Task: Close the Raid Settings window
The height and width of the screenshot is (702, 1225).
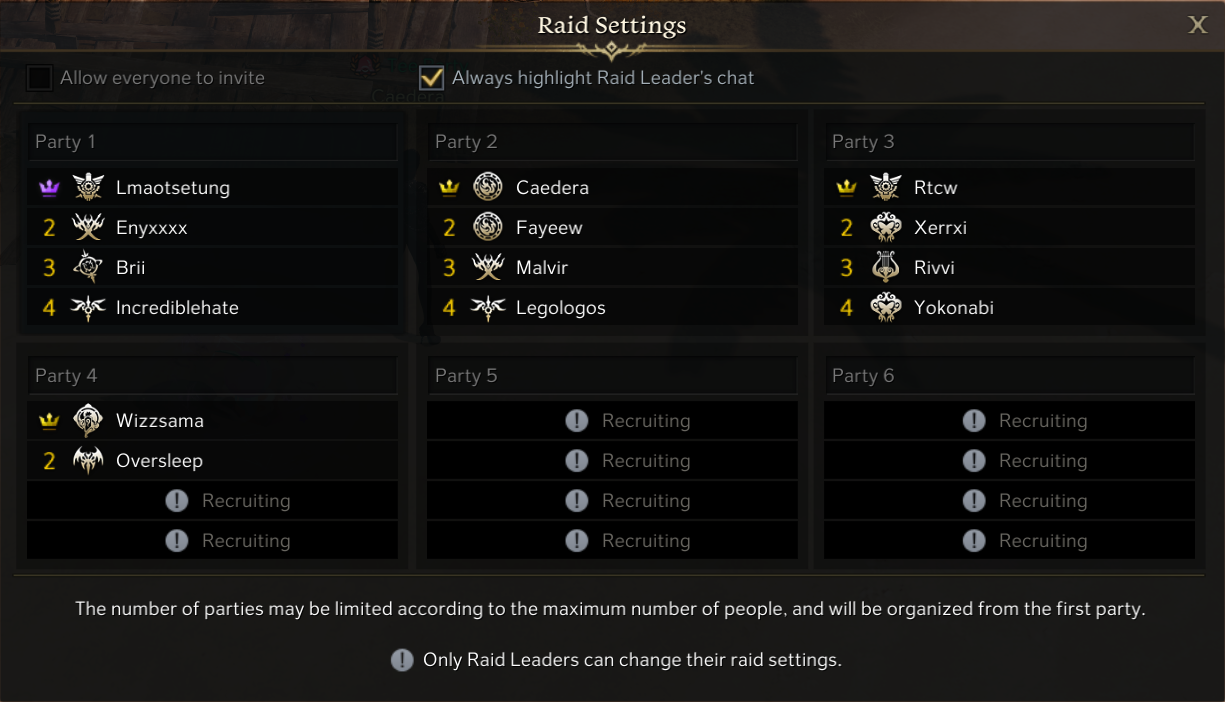Action: 1197,26
